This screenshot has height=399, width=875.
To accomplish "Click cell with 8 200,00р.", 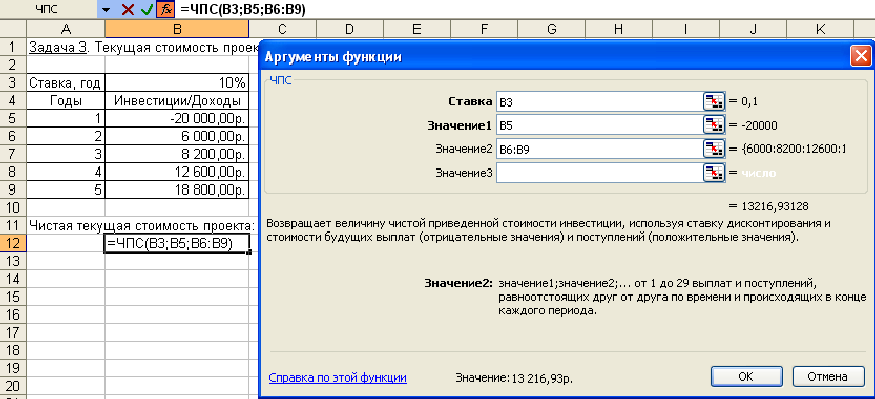I will [x=177, y=155].
